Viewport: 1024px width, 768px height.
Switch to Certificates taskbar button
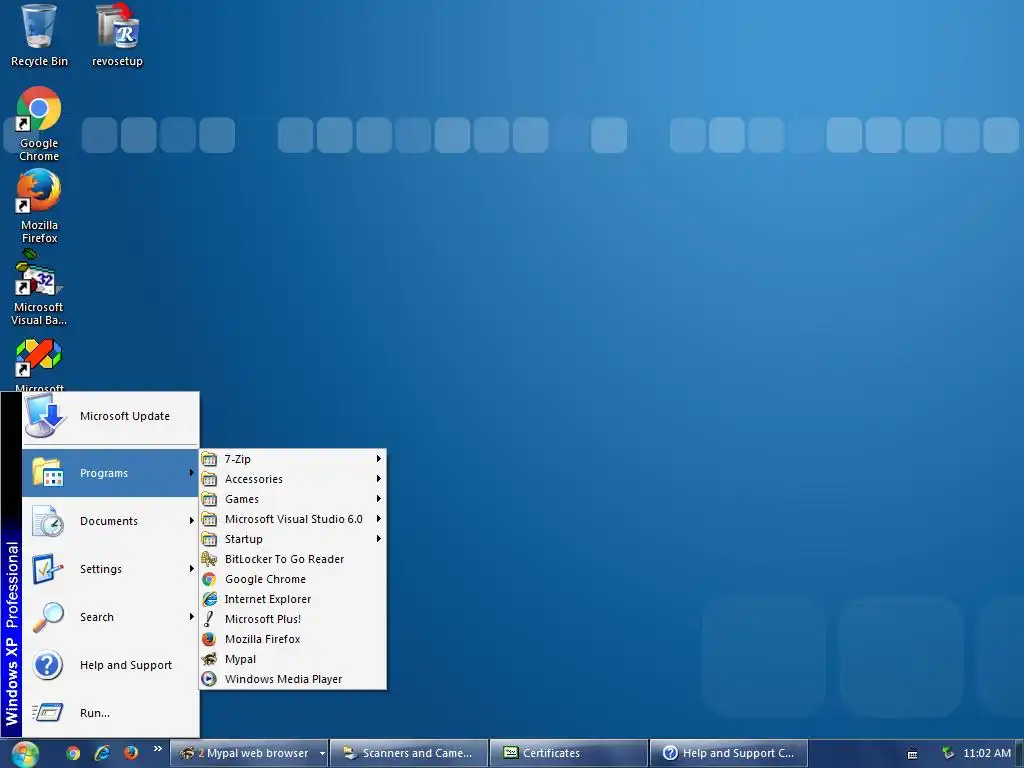pyautogui.click(x=569, y=754)
